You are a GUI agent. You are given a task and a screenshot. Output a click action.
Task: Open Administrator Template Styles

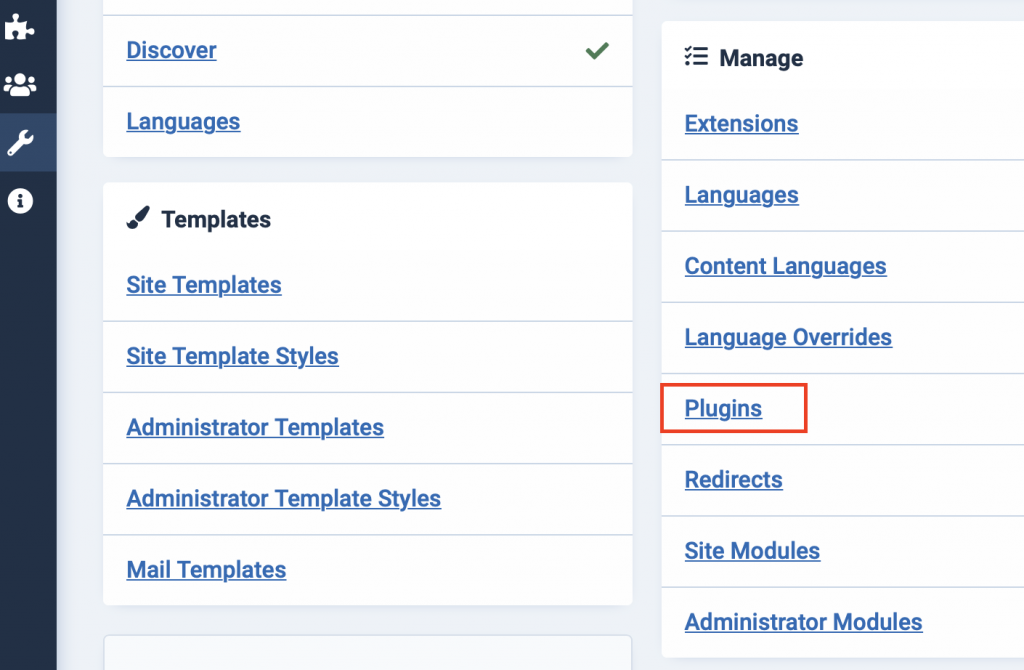(x=283, y=498)
